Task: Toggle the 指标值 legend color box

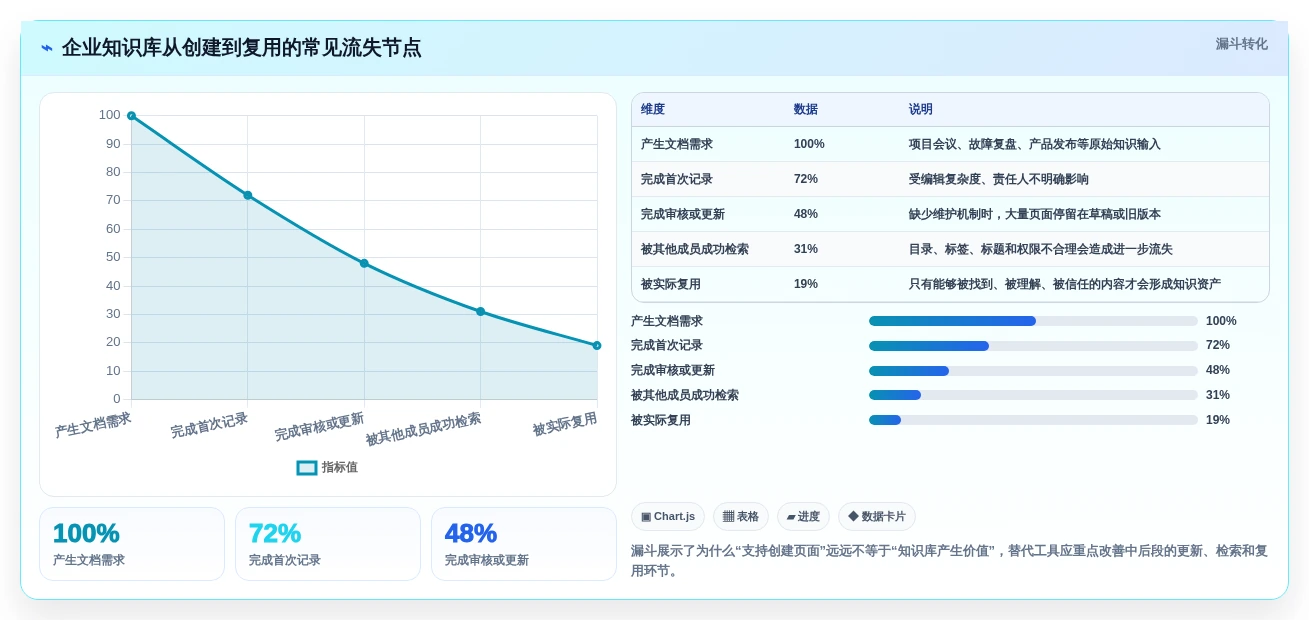Action: tap(307, 467)
